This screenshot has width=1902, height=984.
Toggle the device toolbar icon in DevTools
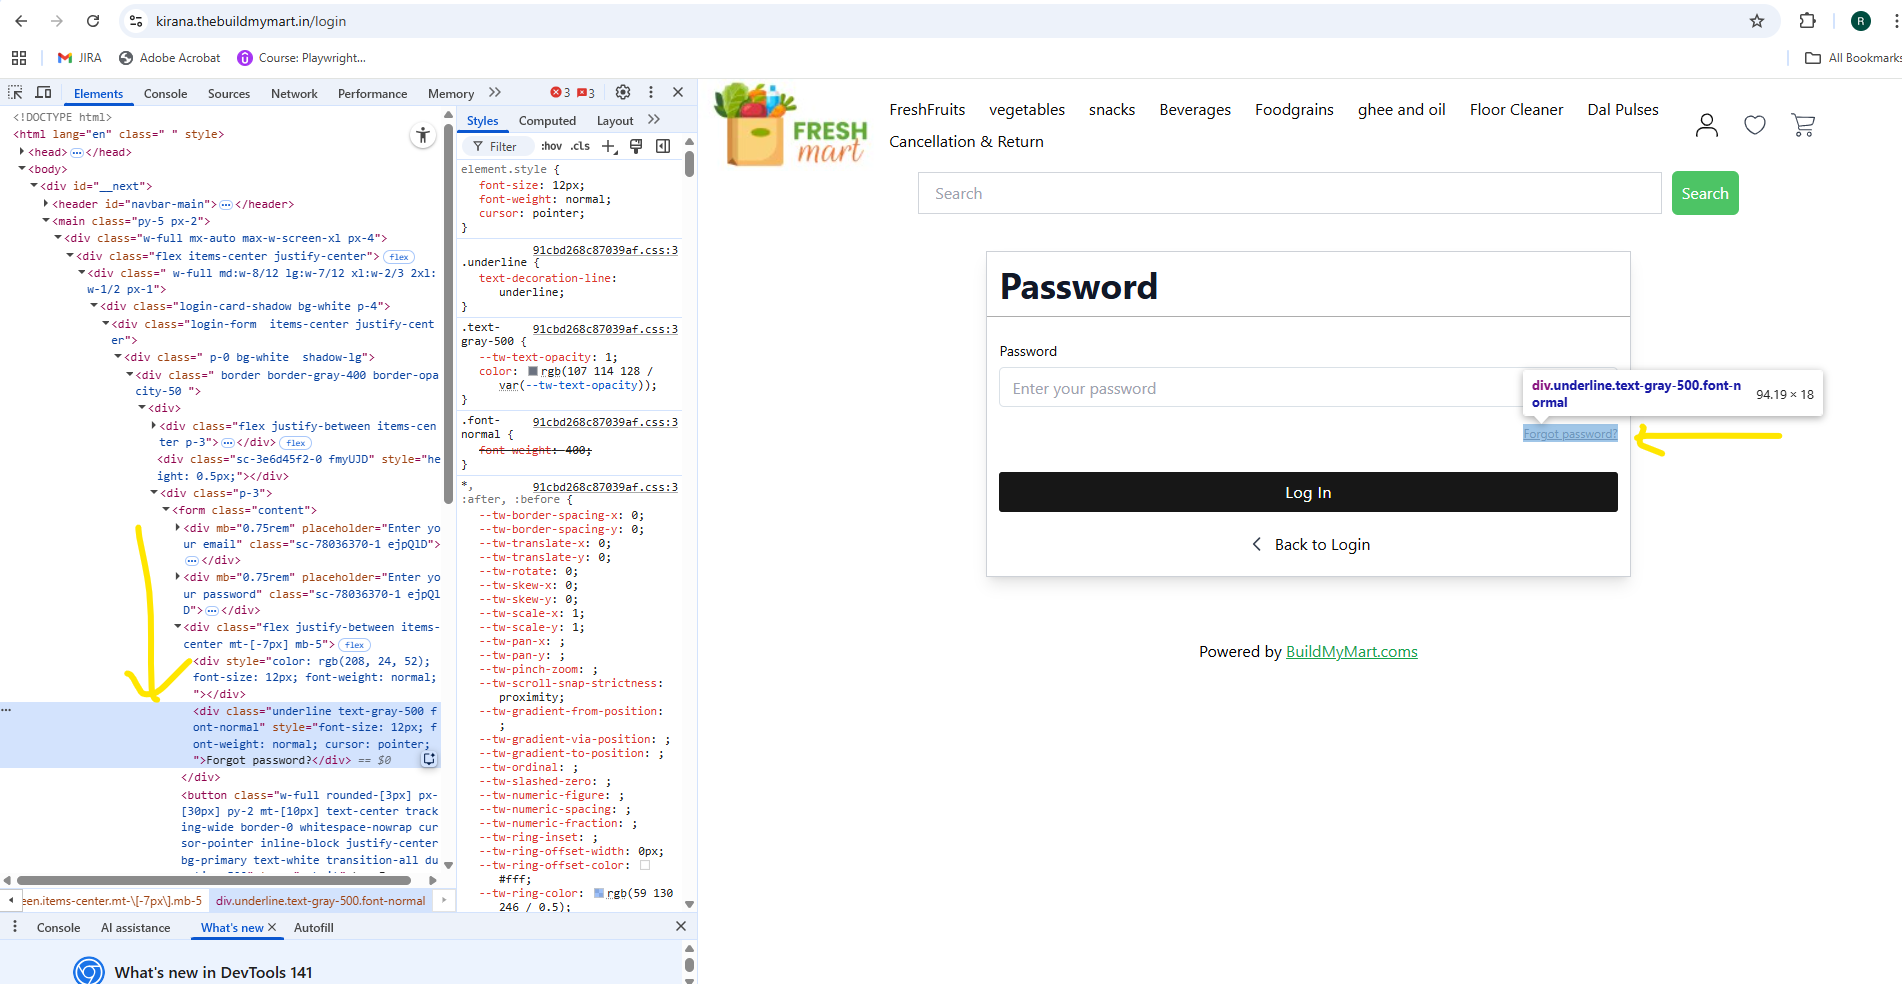click(x=43, y=93)
